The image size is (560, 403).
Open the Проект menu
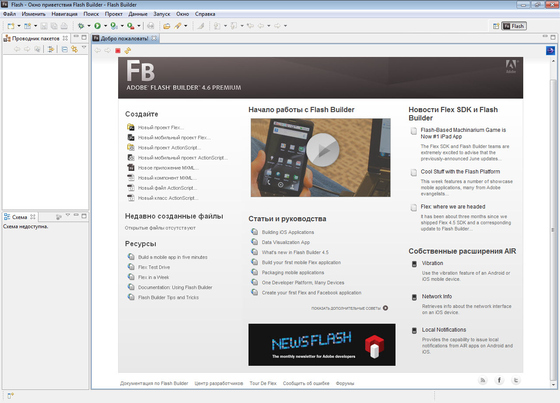click(114, 14)
